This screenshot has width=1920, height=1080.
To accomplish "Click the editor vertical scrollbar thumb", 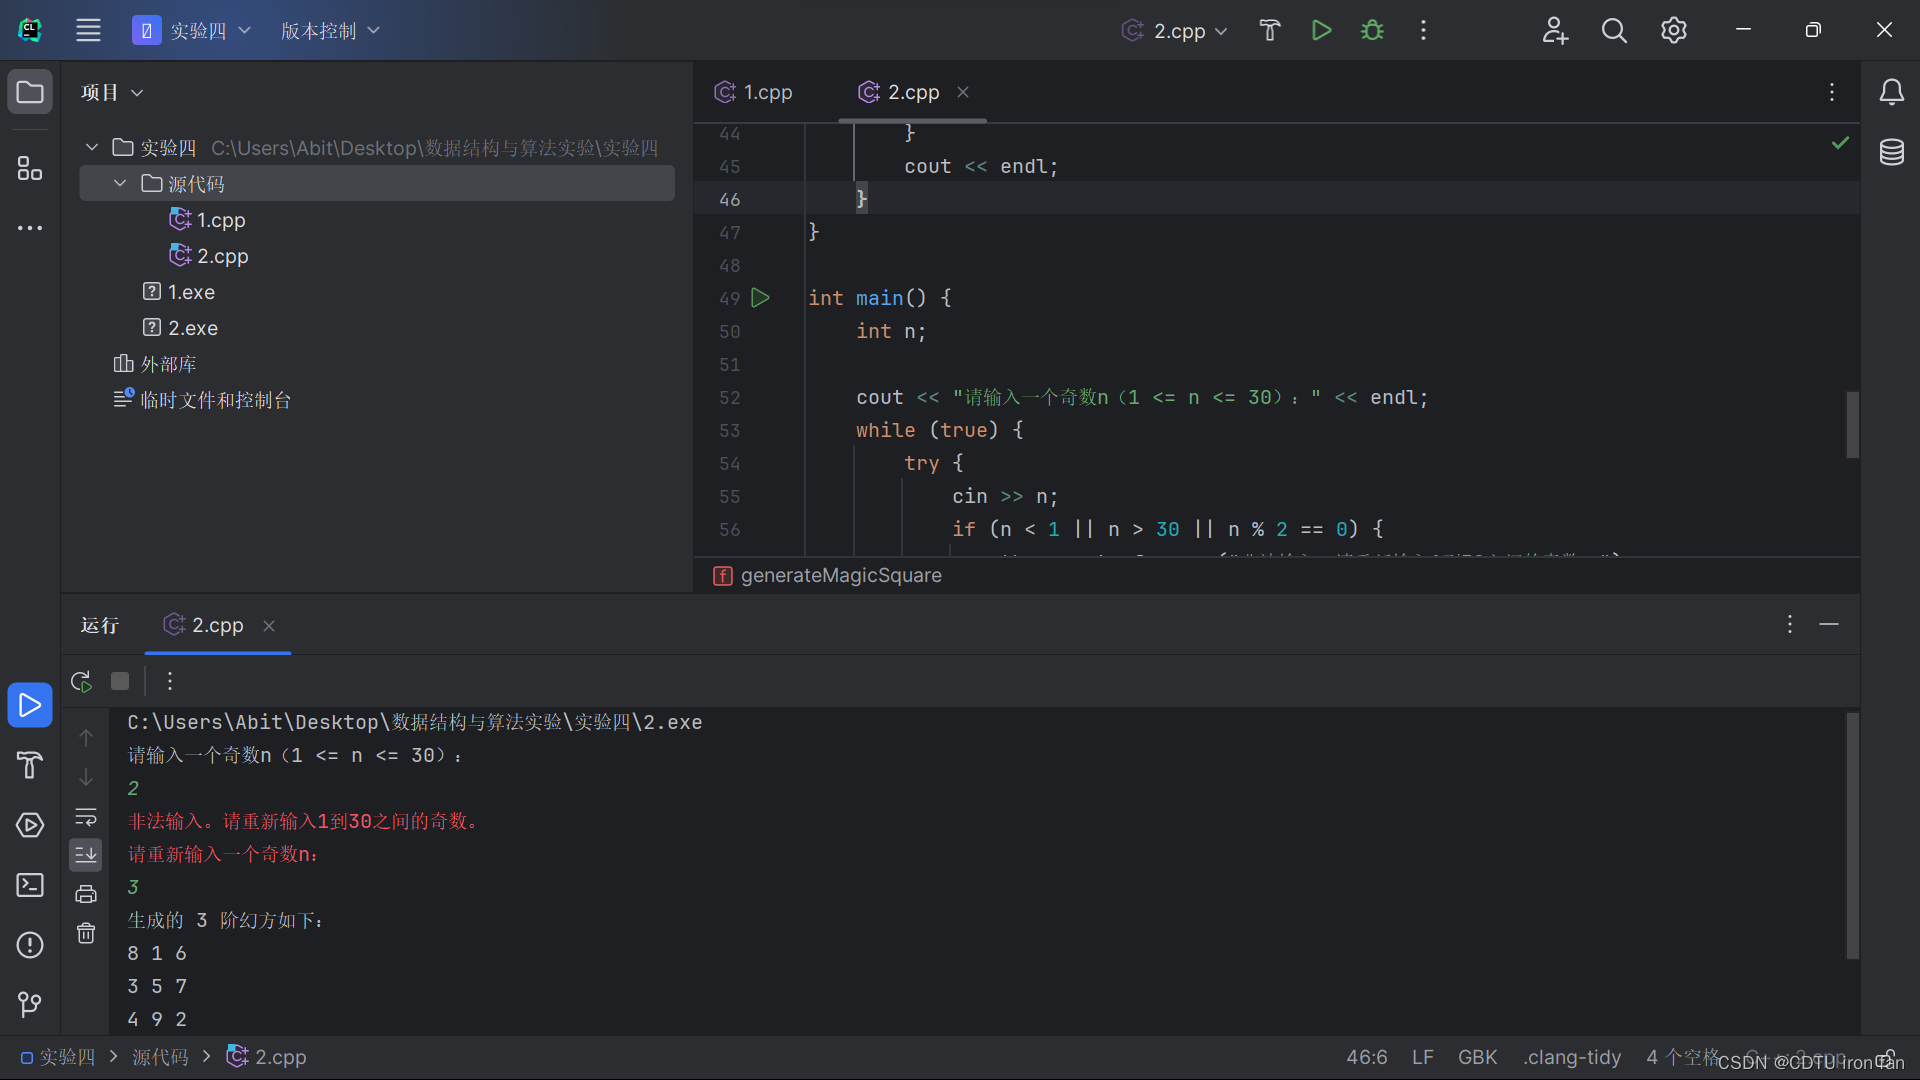I will point(1852,424).
